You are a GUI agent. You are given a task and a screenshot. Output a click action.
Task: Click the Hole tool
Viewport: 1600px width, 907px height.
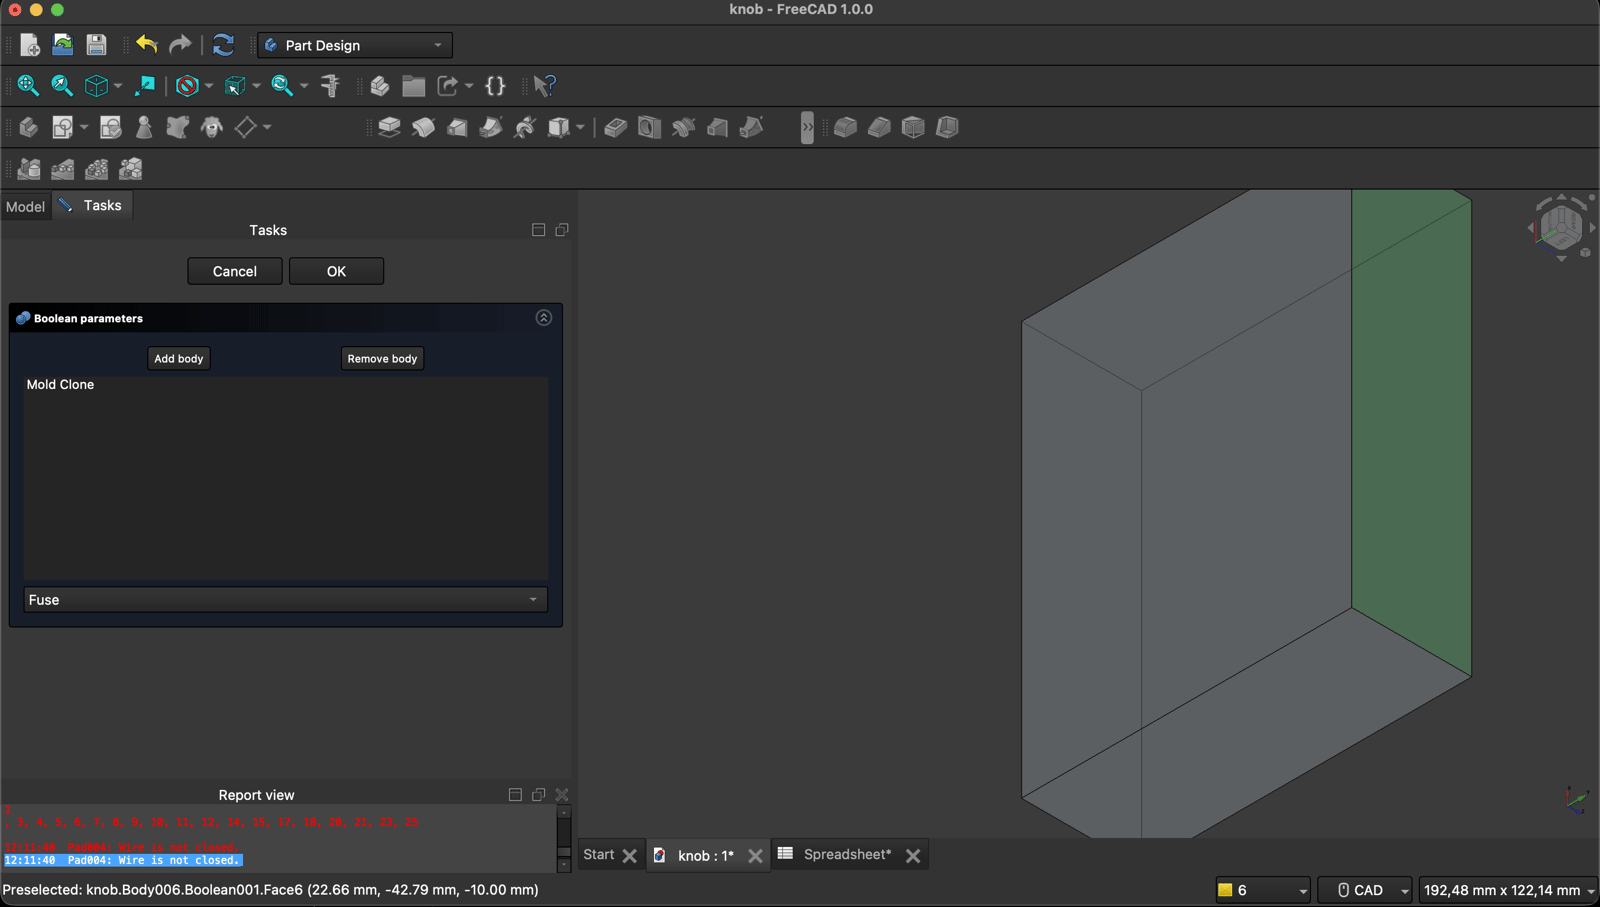[x=650, y=127]
